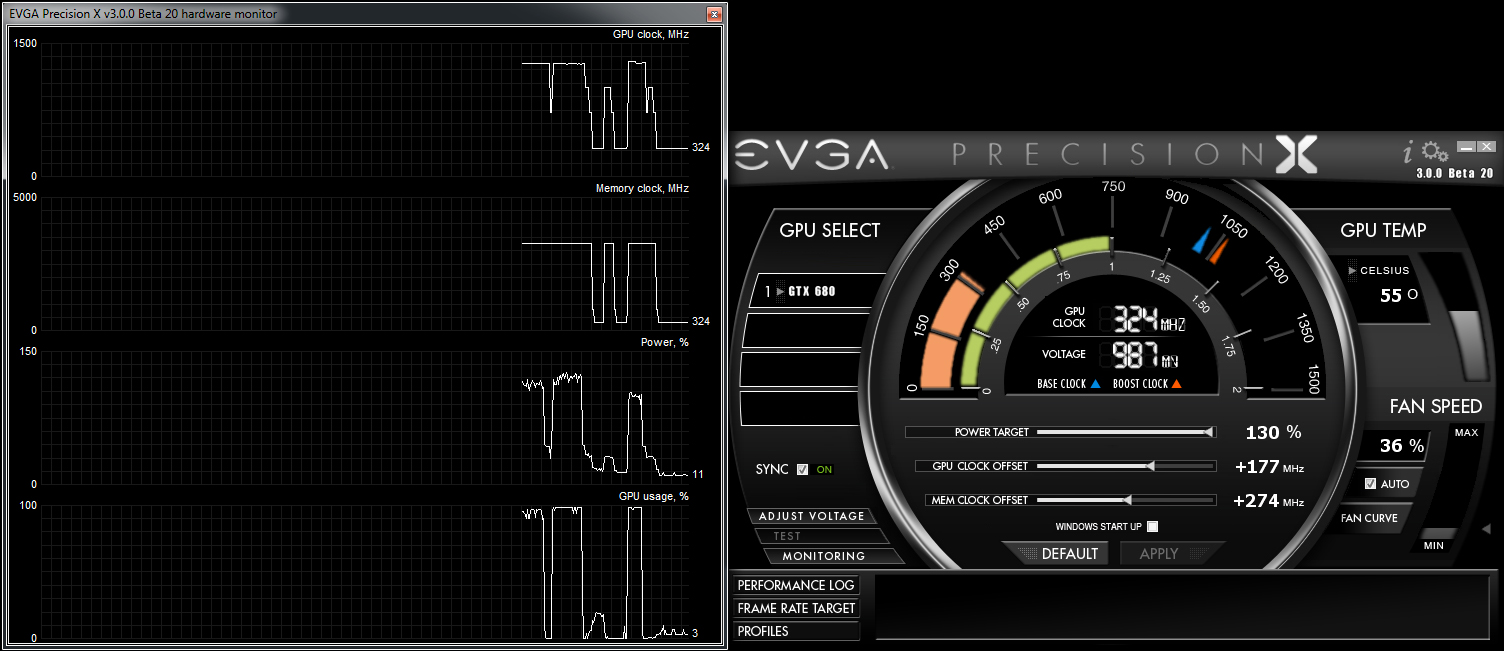Click the orange boost clock marker on gauge
This screenshot has width=1504, height=651.
[x=1217, y=249]
